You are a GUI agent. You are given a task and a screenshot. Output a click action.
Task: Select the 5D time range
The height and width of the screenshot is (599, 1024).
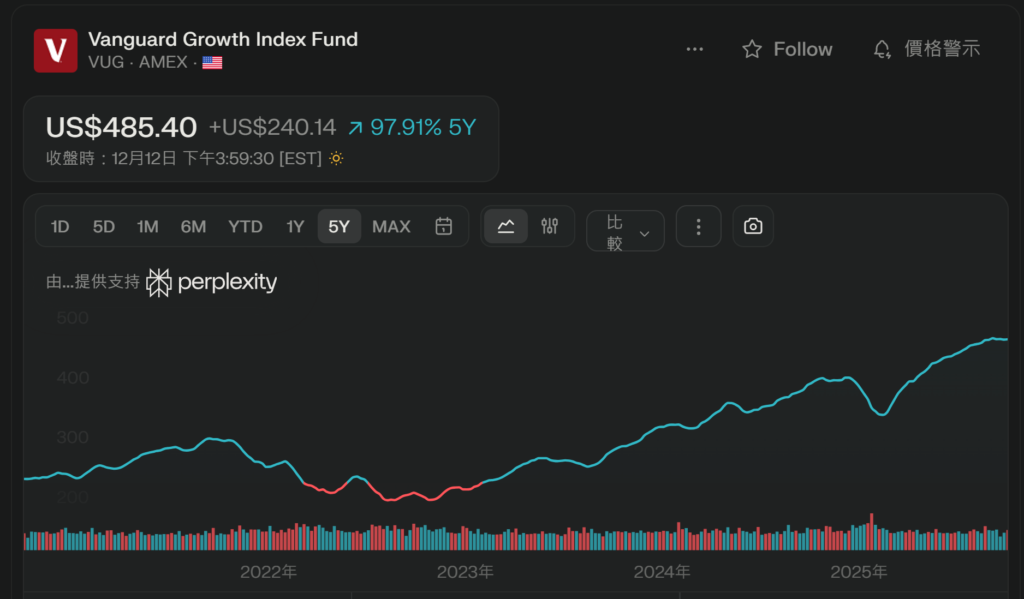pyautogui.click(x=104, y=227)
